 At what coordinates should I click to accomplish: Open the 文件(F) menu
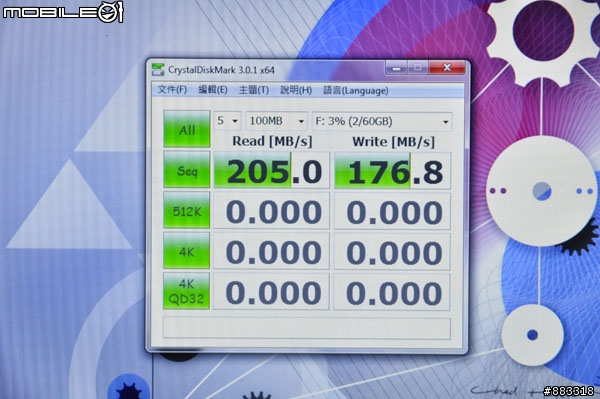pyautogui.click(x=172, y=90)
